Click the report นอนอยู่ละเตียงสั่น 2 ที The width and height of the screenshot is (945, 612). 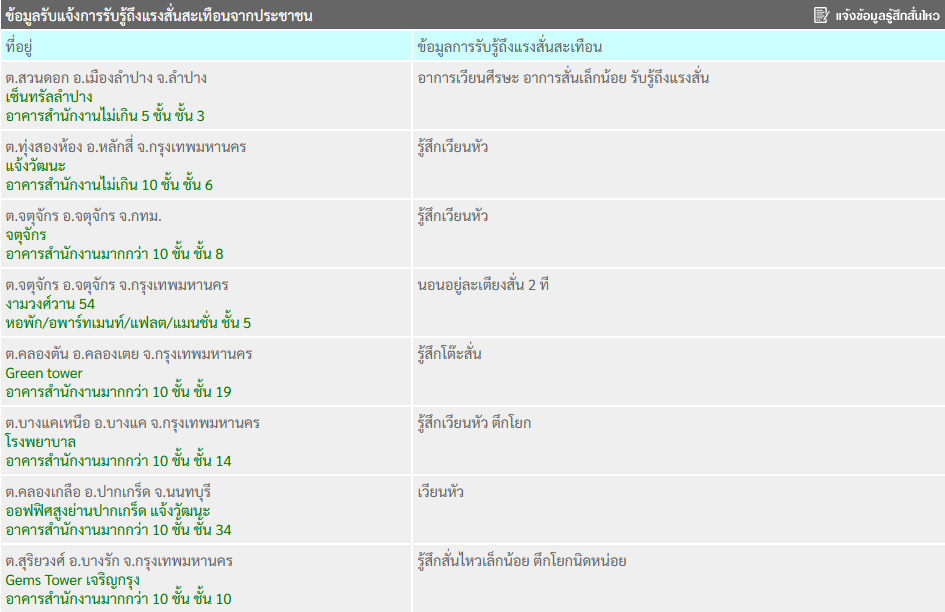(x=483, y=285)
